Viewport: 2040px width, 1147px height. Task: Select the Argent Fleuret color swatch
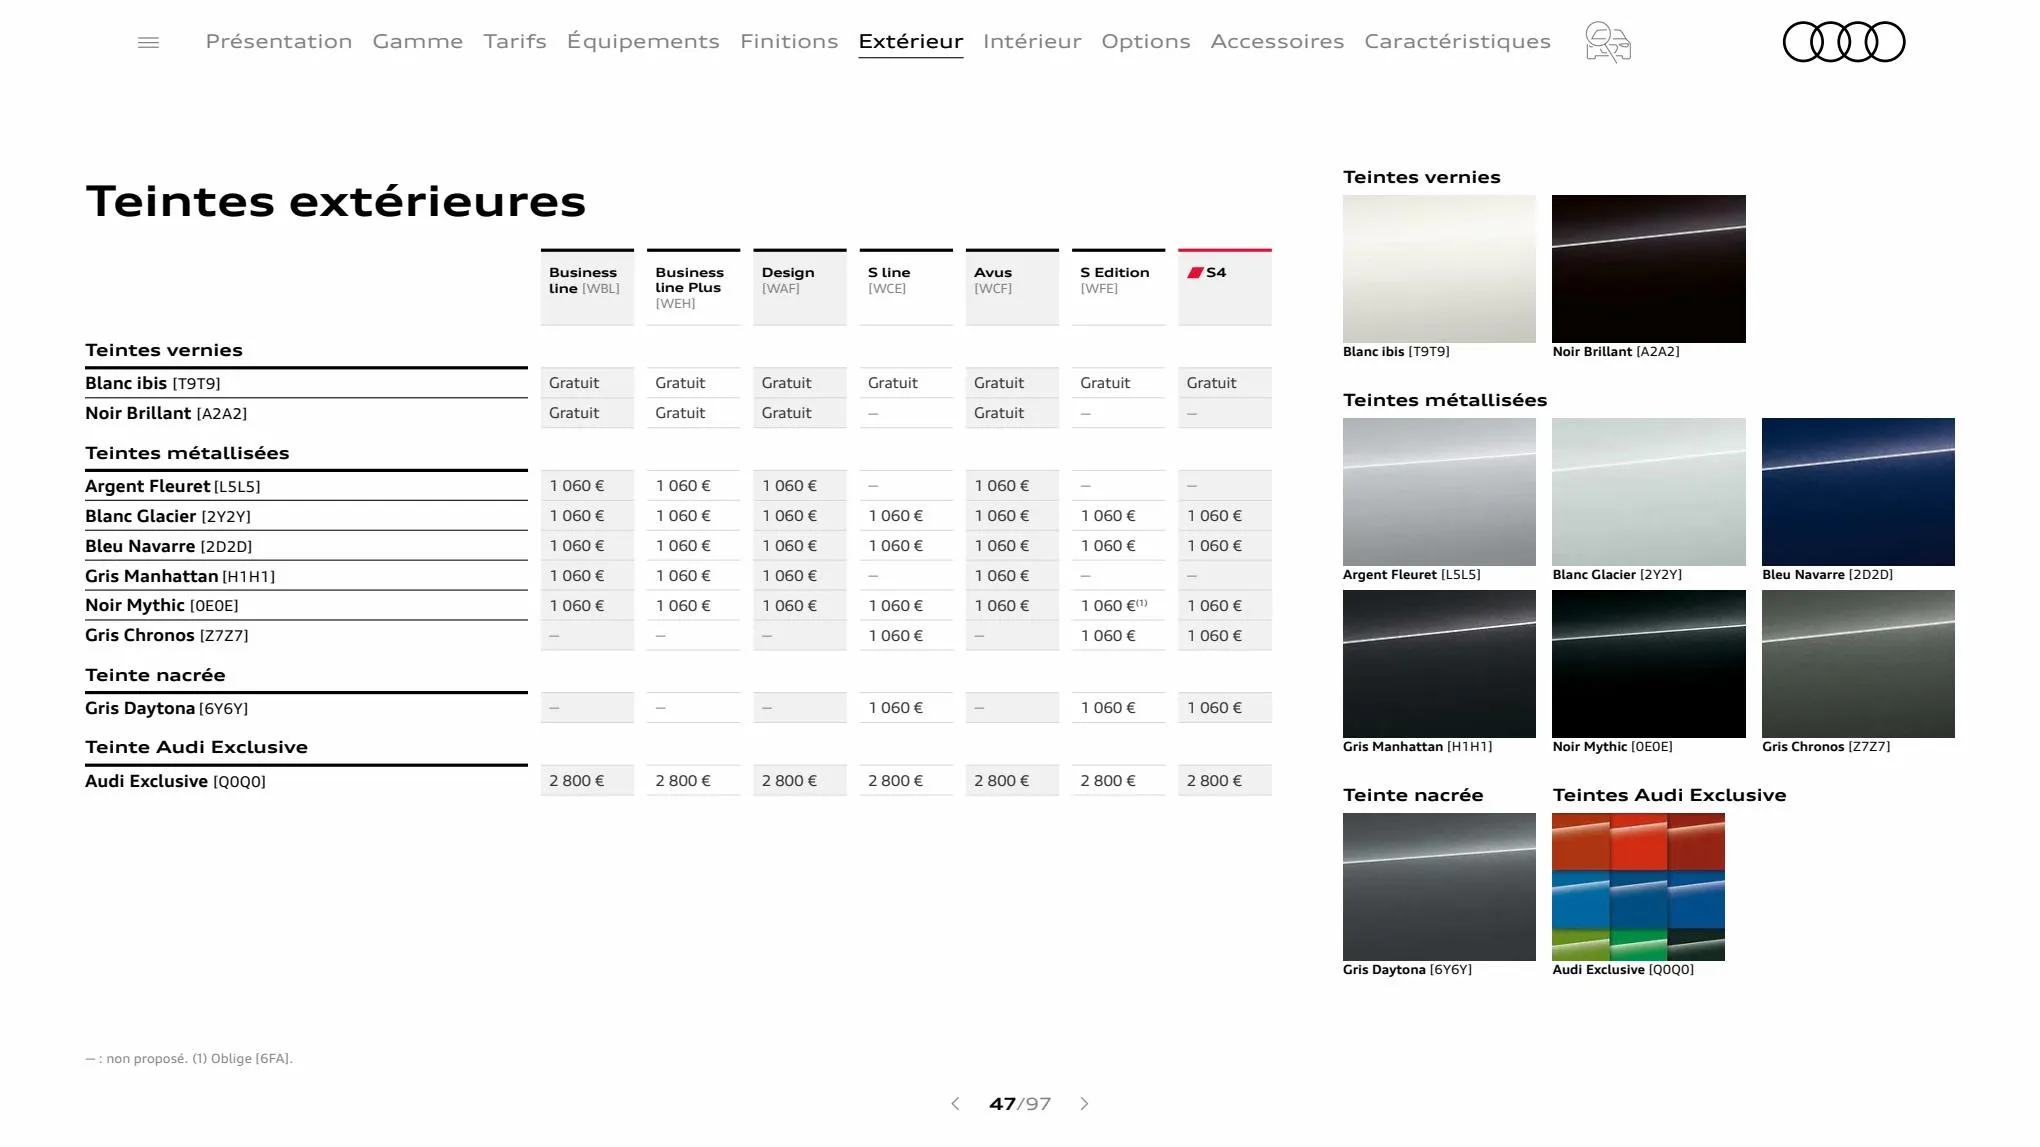click(x=1439, y=492)
